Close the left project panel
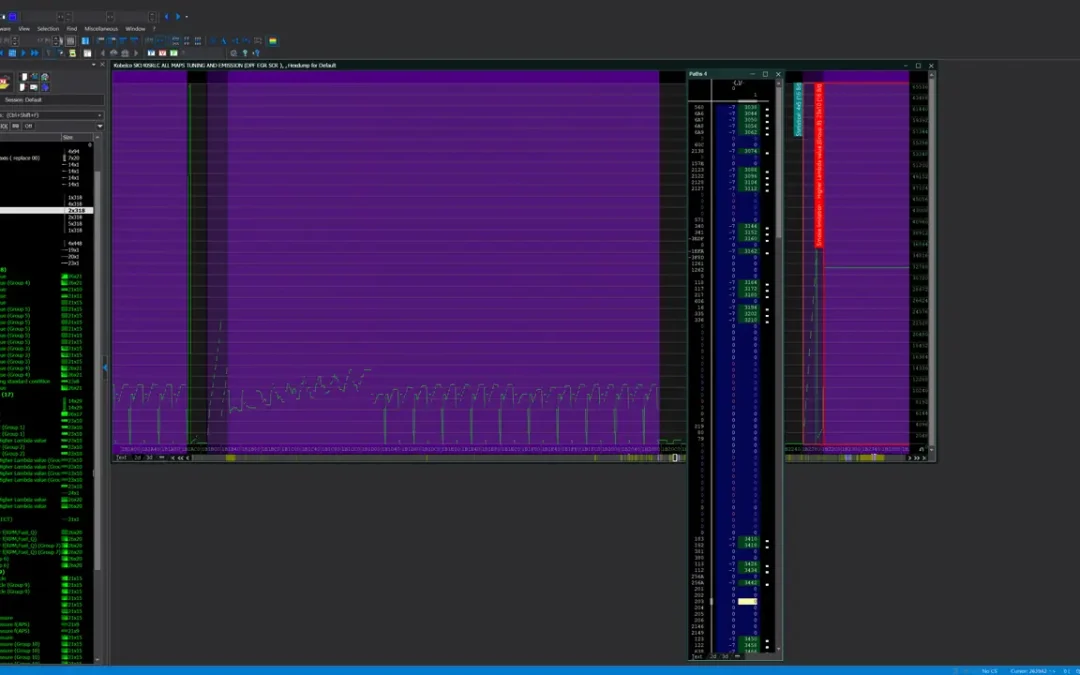 pos(103,65)
